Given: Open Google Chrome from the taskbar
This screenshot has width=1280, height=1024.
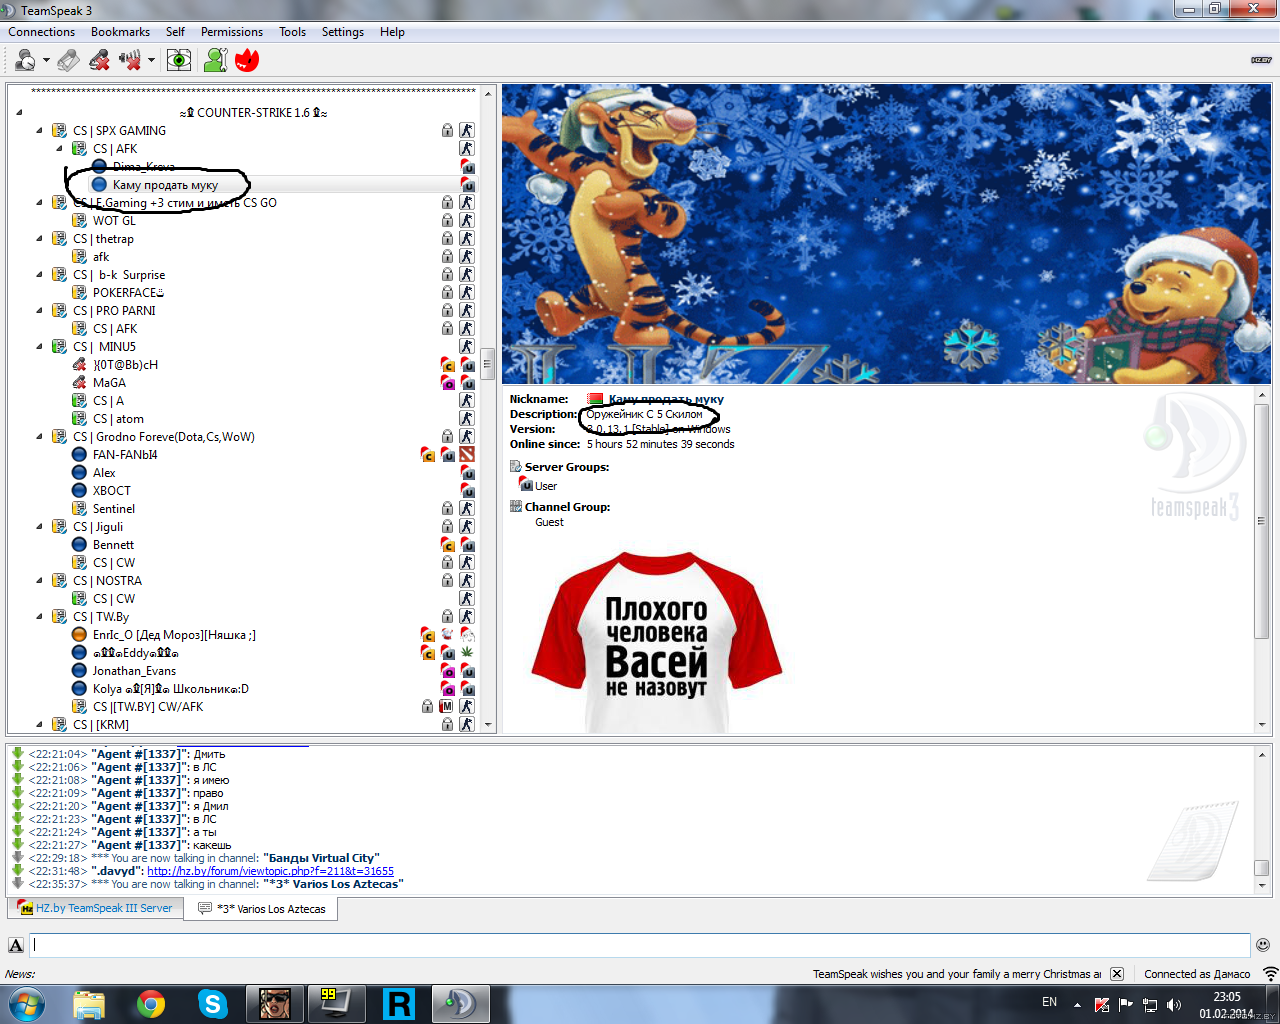Looking at the screenshot, I should click(x=151, y=1003).
